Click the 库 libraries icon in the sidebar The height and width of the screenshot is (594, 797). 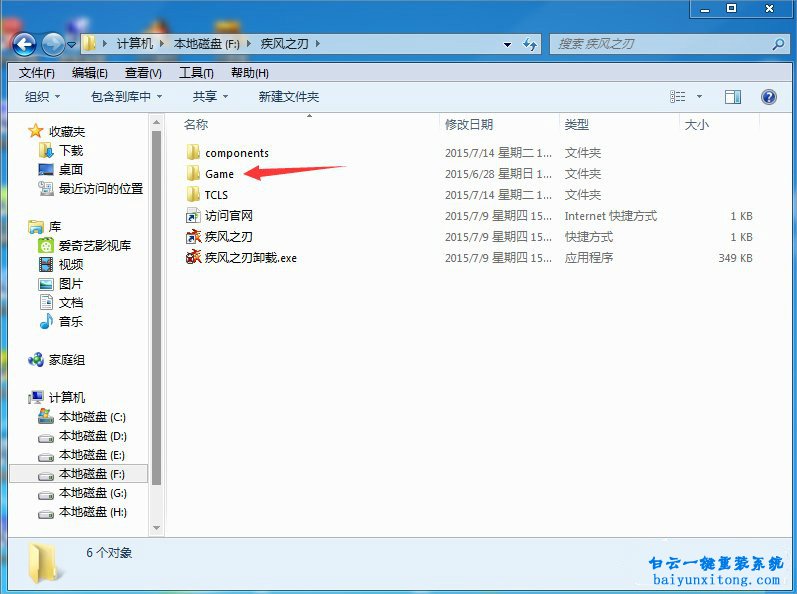click(x=36, y=226)
